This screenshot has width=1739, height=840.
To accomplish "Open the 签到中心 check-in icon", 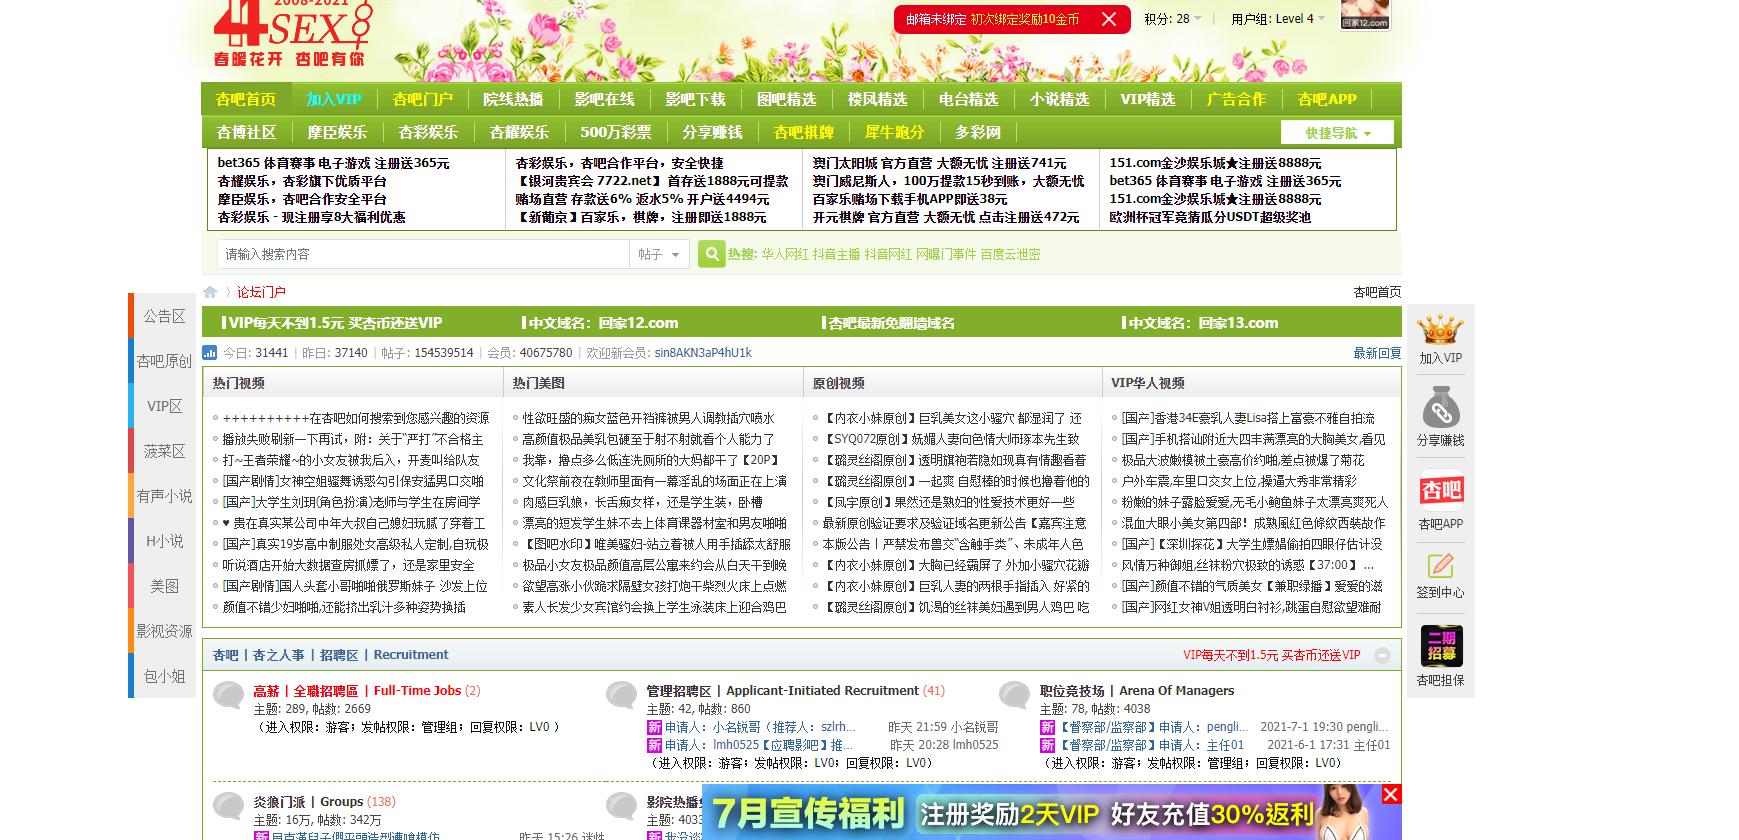I will point(1440,566).
